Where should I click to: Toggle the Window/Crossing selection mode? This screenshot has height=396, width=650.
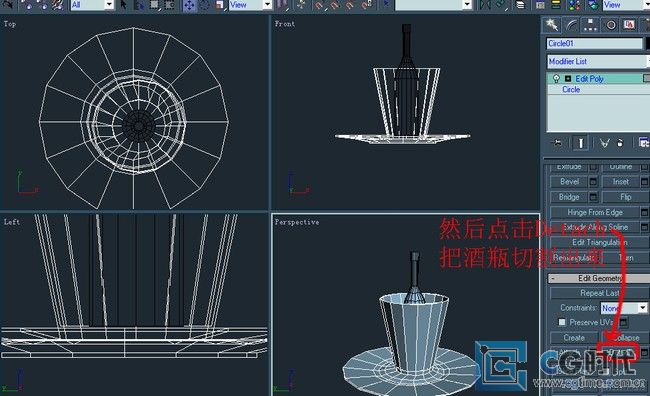(170, 5)
